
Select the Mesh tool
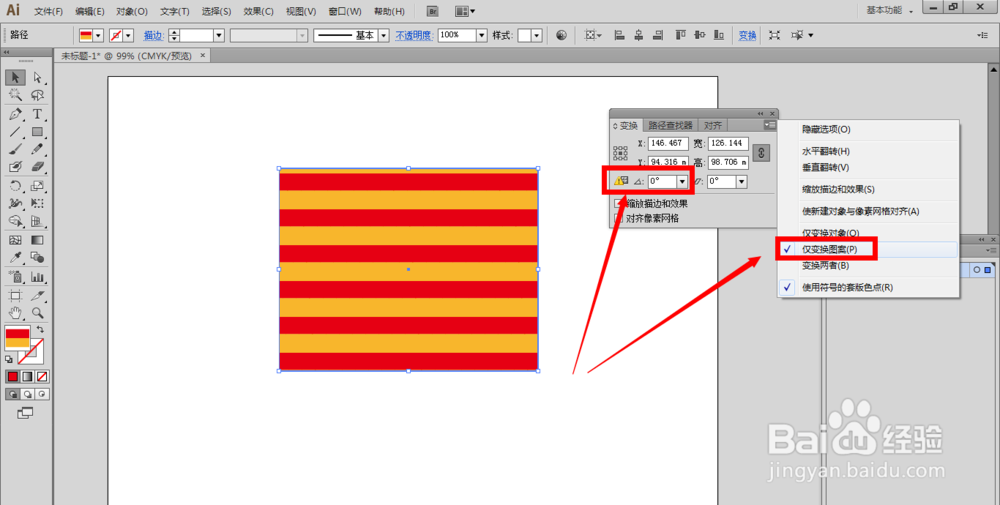[15, 240]
